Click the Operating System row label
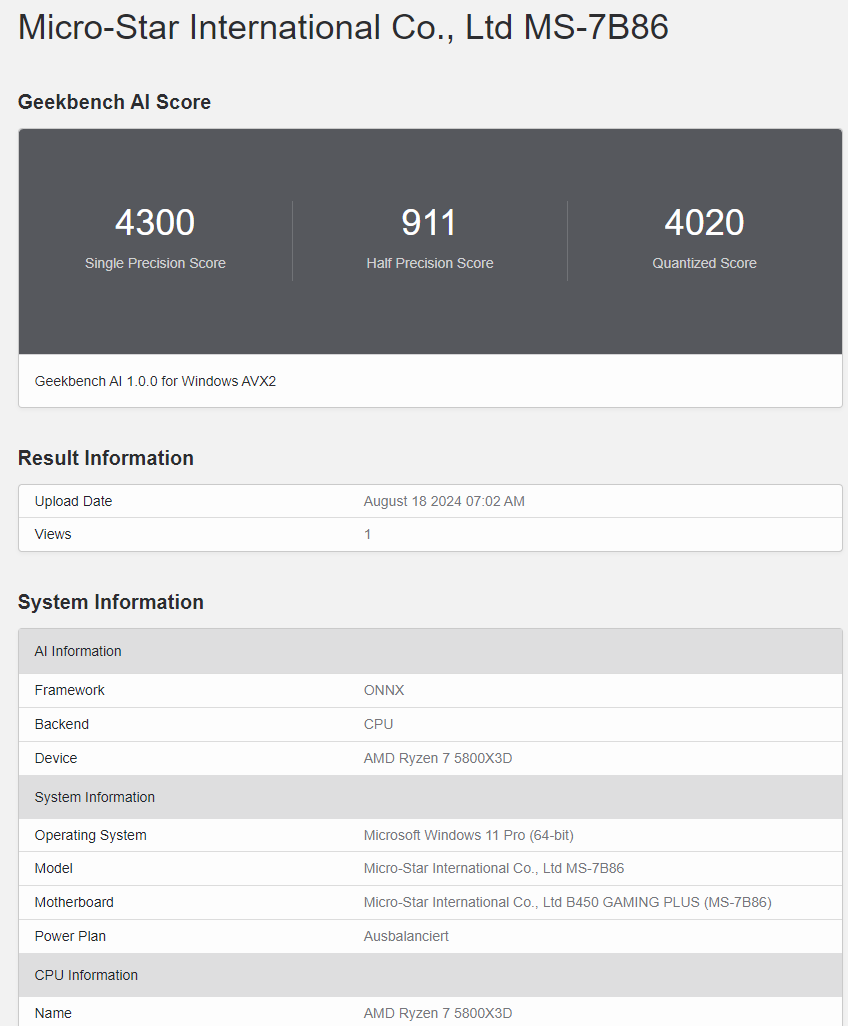848x1026 pixels. click(x=90, y=836)
